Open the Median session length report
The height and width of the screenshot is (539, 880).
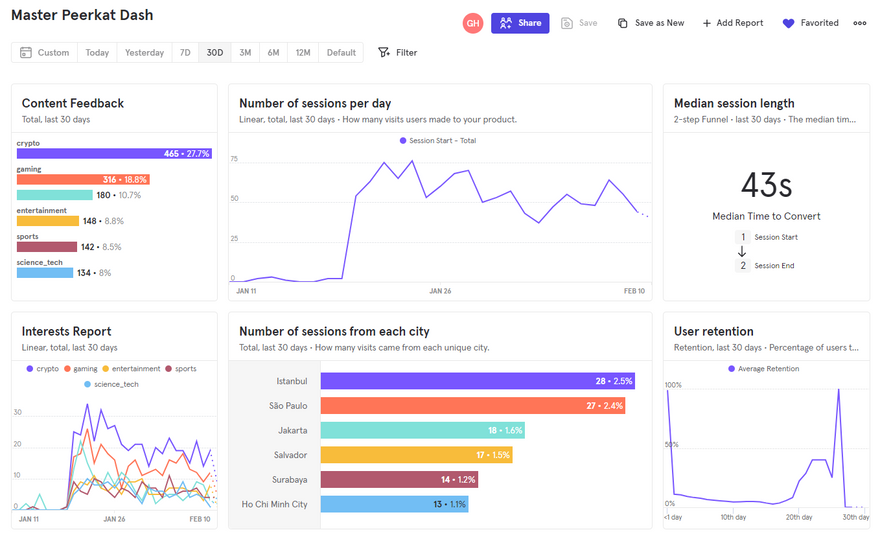tap(734, 103)
